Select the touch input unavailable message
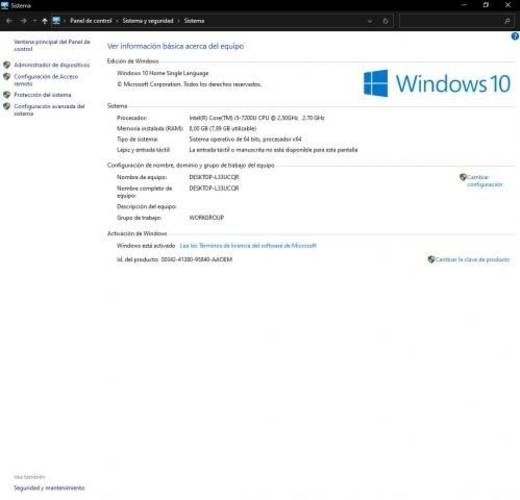 pyautogui.click(x=273, y=150)
